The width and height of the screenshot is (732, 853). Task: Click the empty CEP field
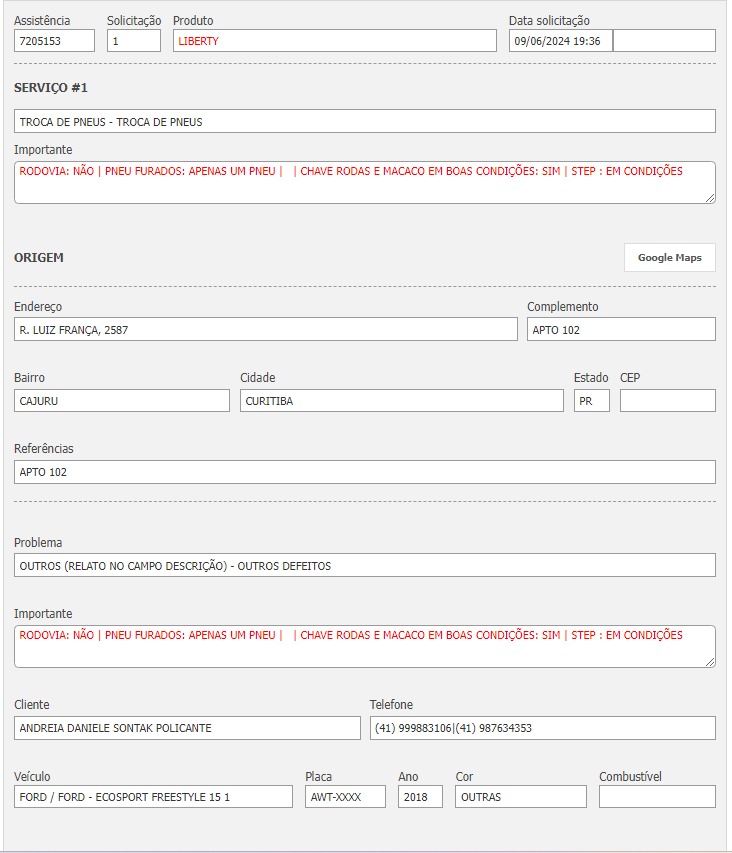point(667,400)
